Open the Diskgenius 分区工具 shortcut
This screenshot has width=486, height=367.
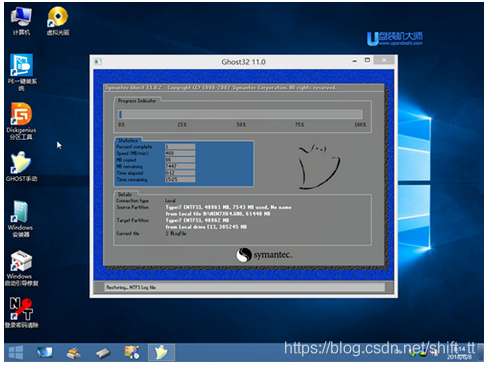[x=21, y=121]
